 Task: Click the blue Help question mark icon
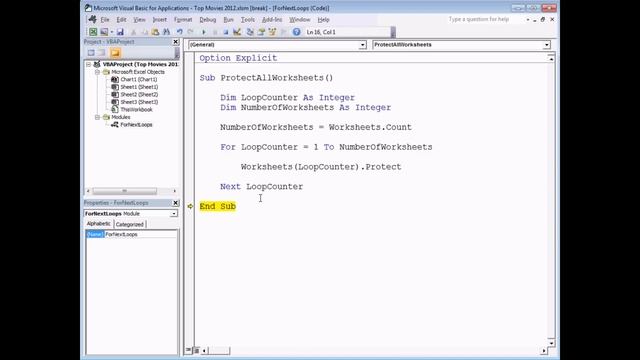click(x=296, y=32)
